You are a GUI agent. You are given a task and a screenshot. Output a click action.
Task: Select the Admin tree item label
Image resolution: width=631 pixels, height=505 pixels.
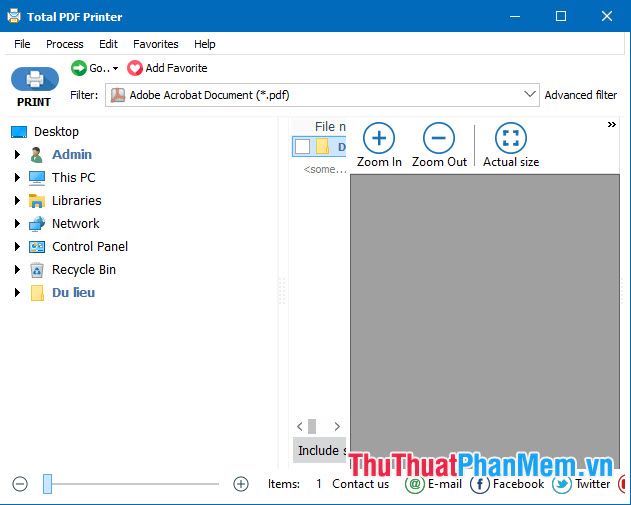[x=72, y=155]
